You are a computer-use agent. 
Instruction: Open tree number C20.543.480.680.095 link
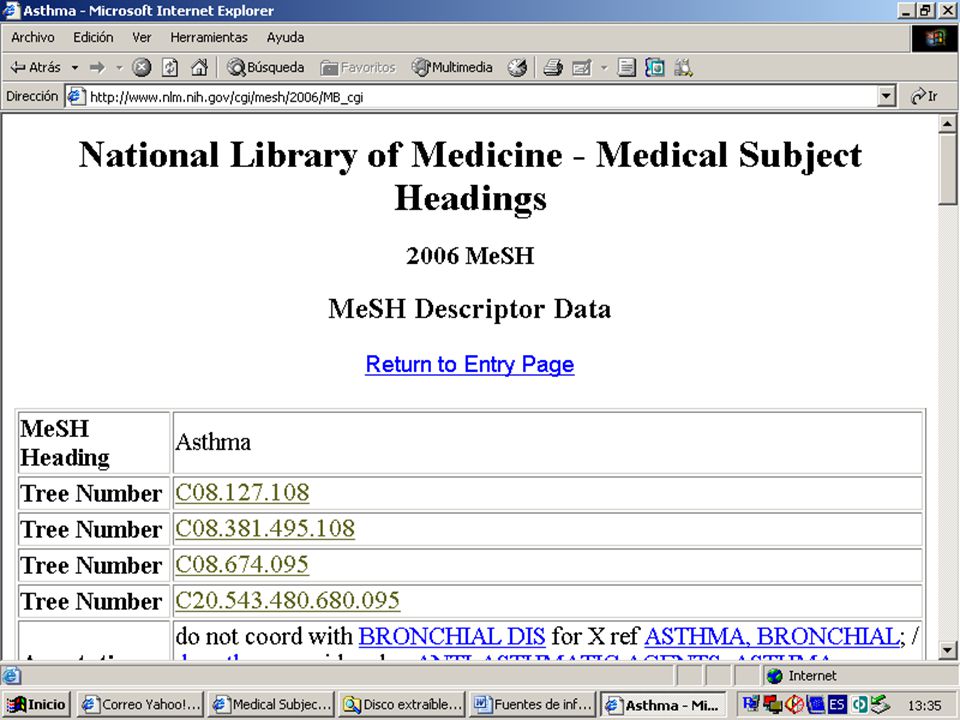click(287, 600)
